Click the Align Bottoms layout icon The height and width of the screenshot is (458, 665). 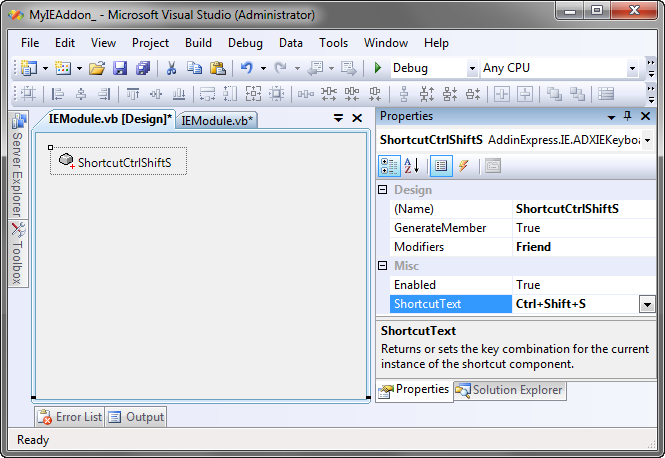tap(179, 94)
